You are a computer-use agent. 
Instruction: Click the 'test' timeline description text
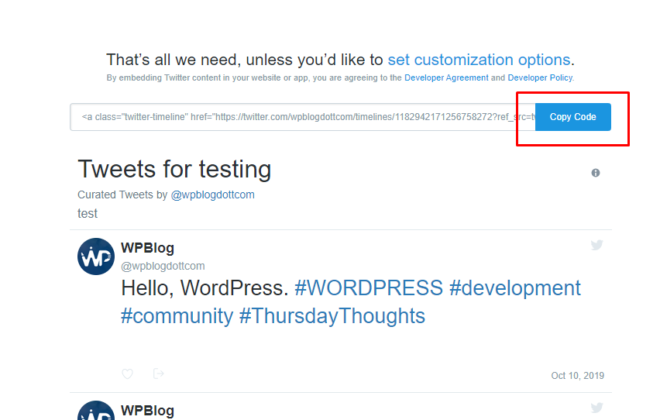pos(88,214)
